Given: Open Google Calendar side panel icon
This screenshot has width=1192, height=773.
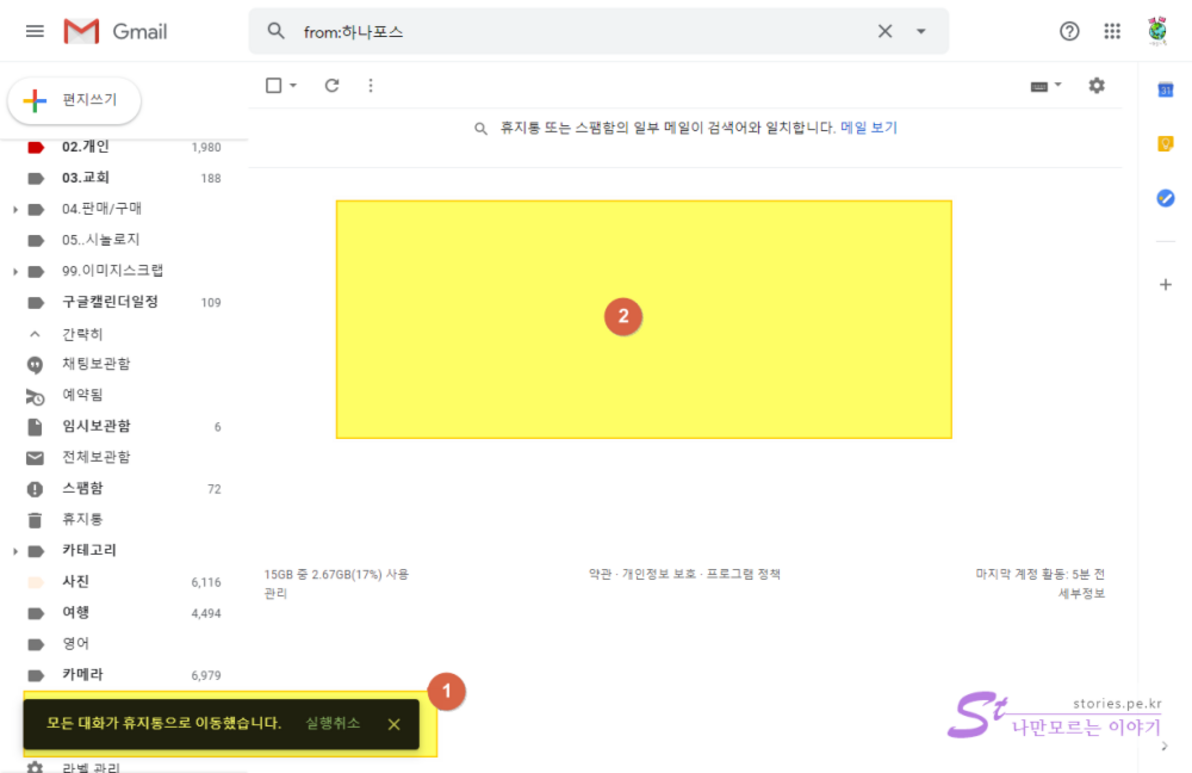Looking at the screenshot, I should click(x=1165, y=90).
